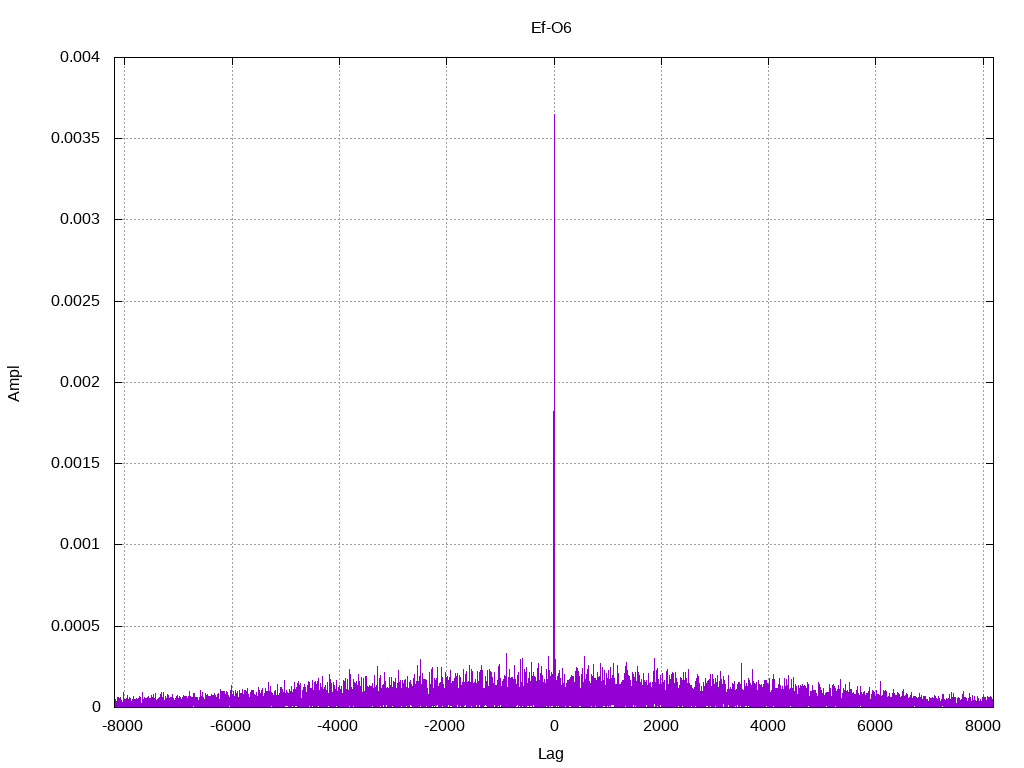Click the 0.0015 y-axis tick label
Image resolution: width=1024 pixels, height=768 pixels.
[75, 463]
